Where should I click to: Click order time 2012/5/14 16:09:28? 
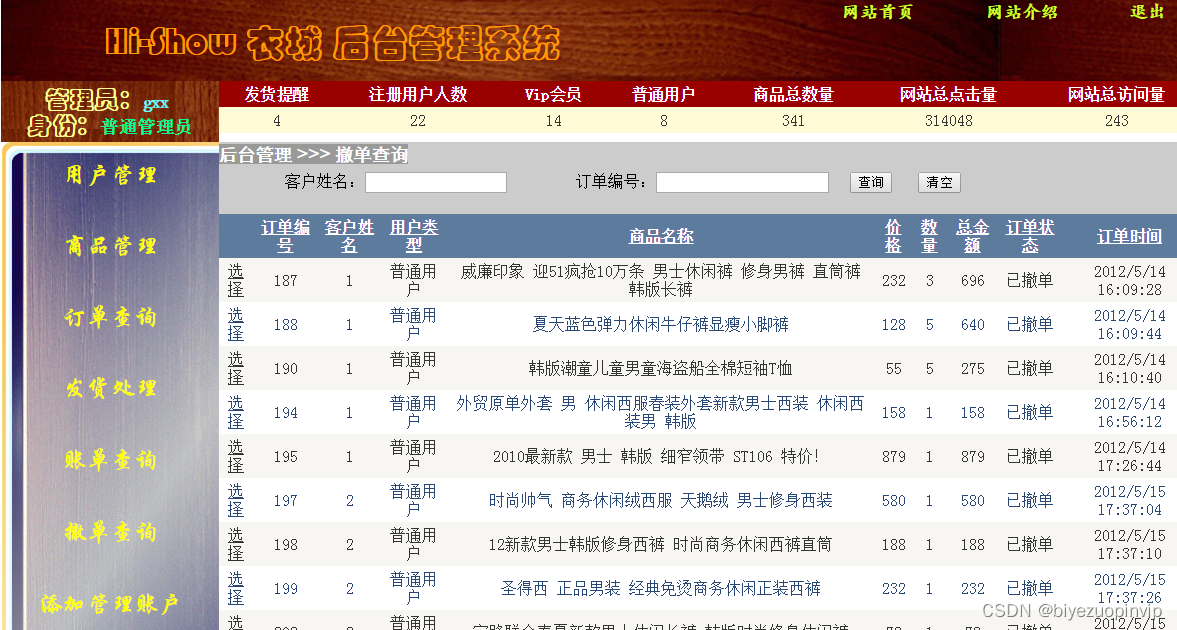click(x=1129, y=280)
